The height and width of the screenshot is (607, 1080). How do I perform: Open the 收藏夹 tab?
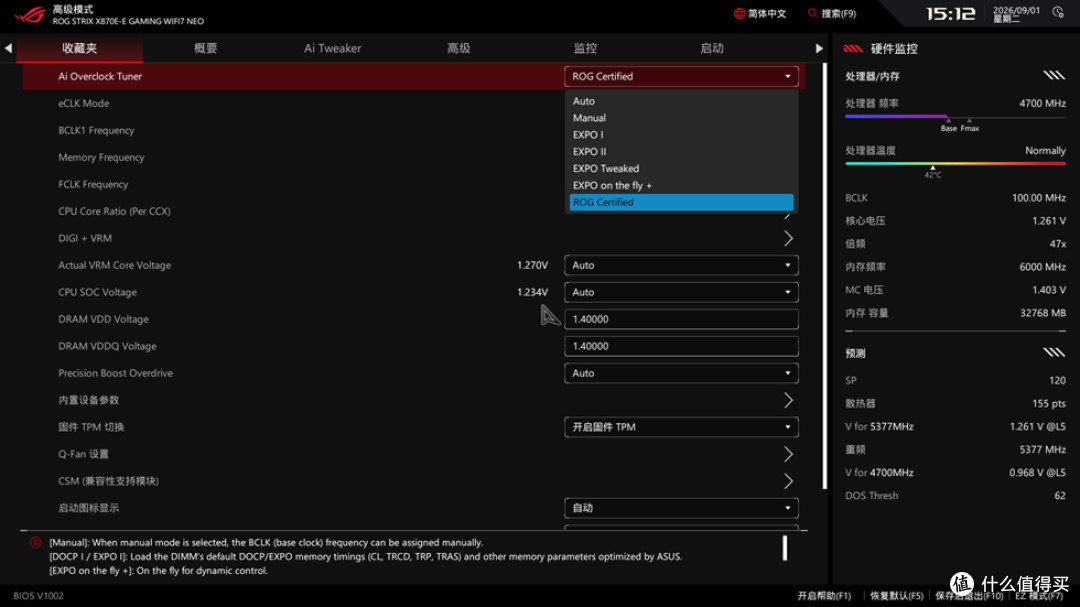point(79,48)
